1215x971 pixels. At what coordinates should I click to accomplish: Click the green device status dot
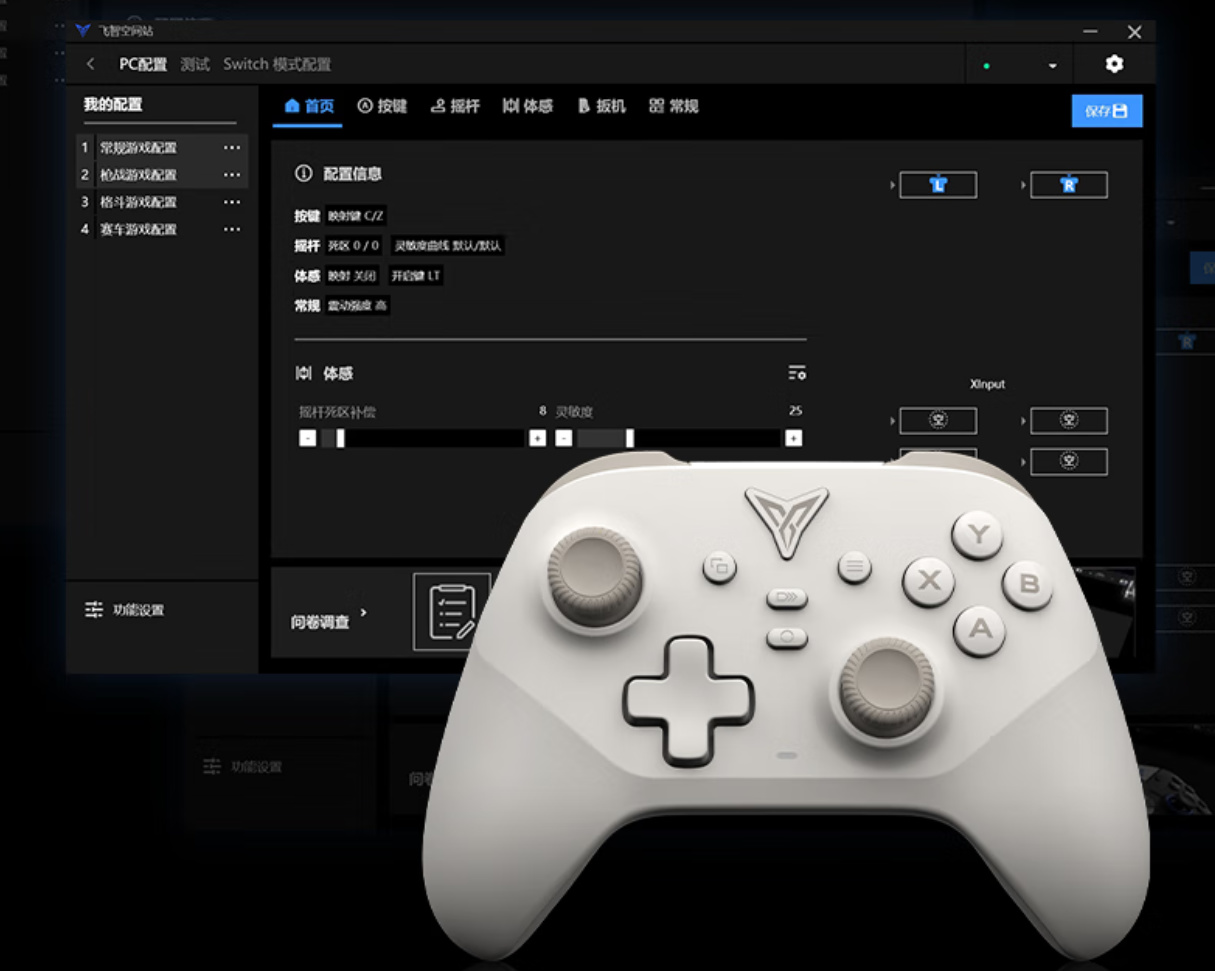tap(987, 66)
